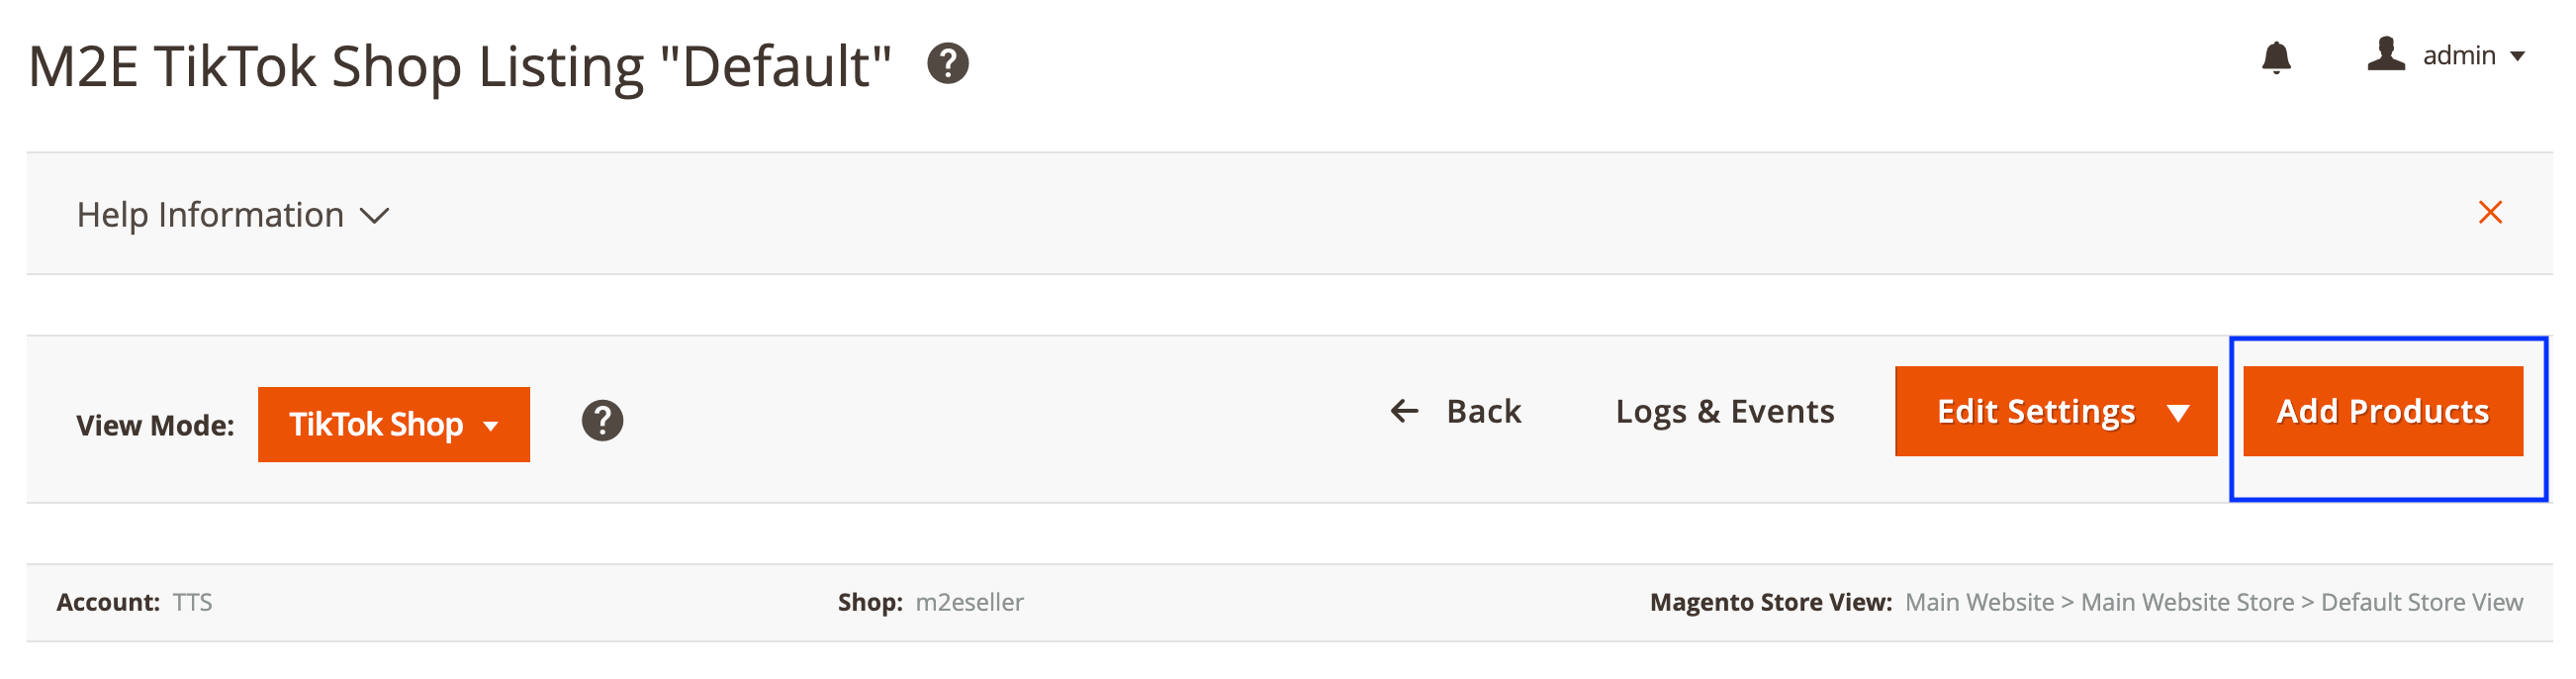Dismiss the Help Information block with the X
The height and width of the screenshot is (679, 2576).
coord(2490,212)
